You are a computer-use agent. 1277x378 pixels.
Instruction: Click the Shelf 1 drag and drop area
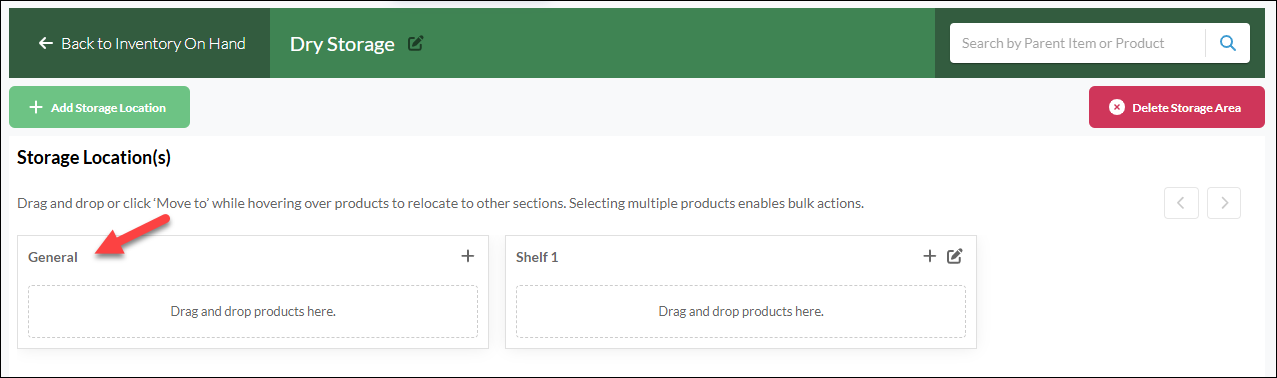tap(741, 311)
